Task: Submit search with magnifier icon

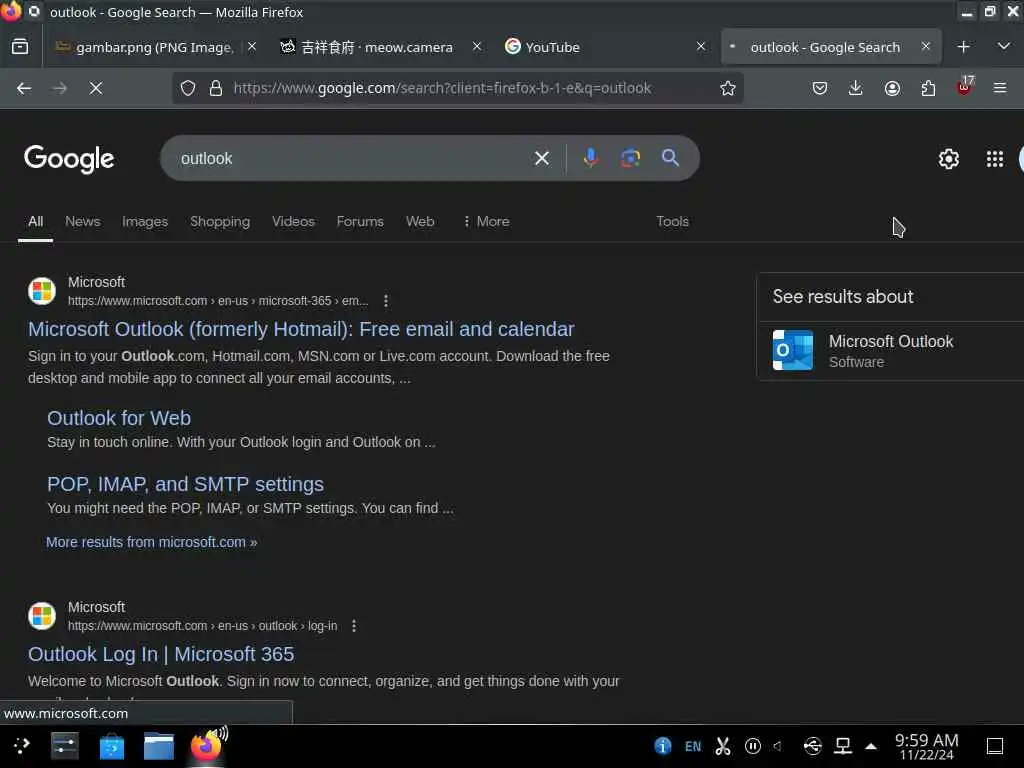Action: (x=670, y=158)
